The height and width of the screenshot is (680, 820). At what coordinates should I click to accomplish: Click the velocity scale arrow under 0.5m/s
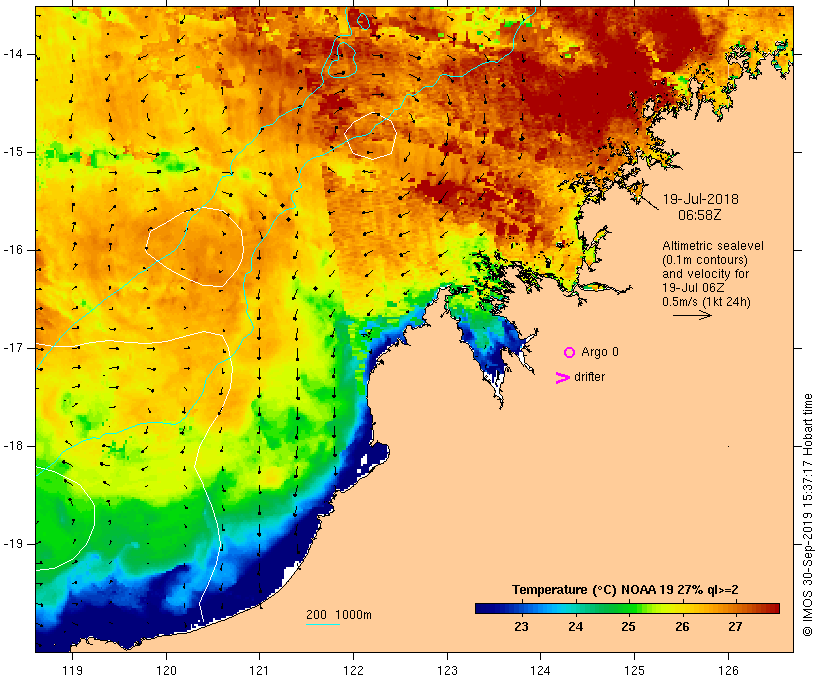pyautogui.click(x=692, y=315)
